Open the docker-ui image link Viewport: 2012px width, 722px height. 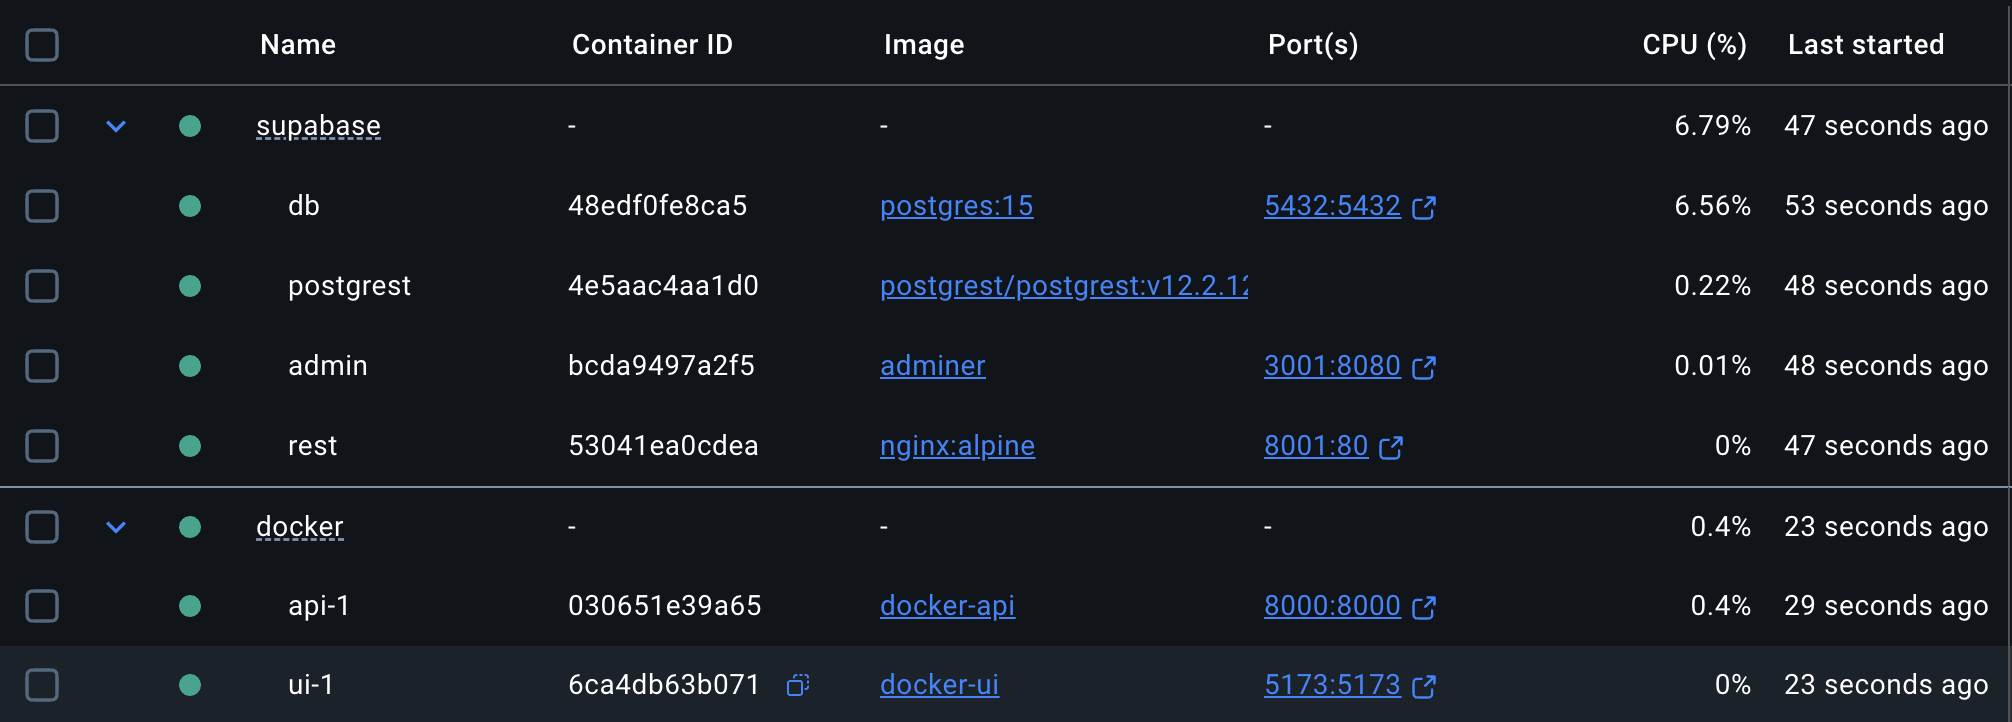[x=940, y=685]
